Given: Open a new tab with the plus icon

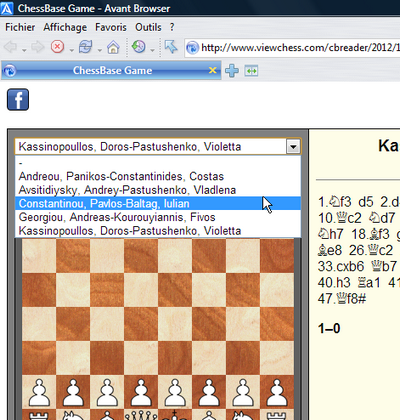Looking at the screenshot, I should point(232,71).
